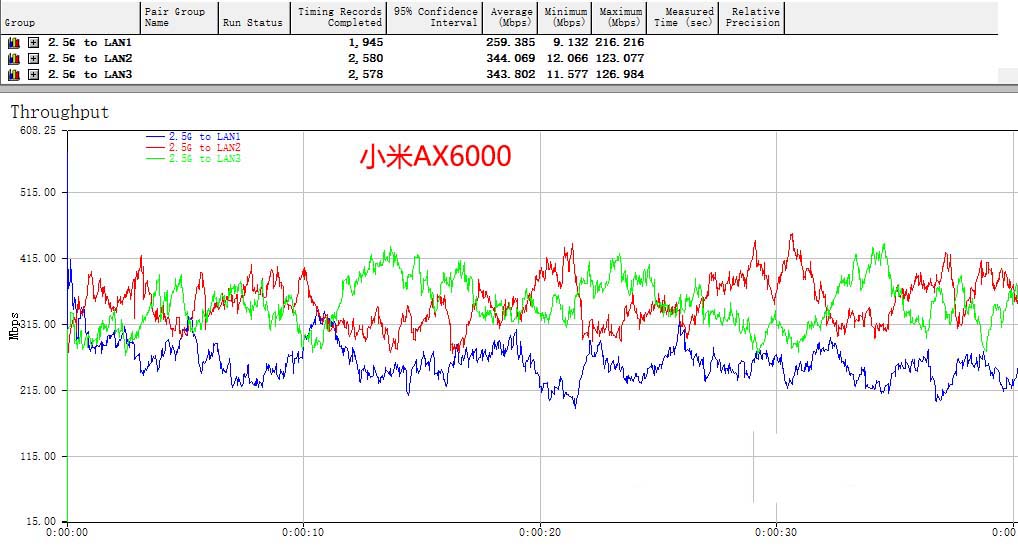Click the Maximum (Mbps) column header
This screenshot has height=546, width=1018.
[x=619, y=18]
